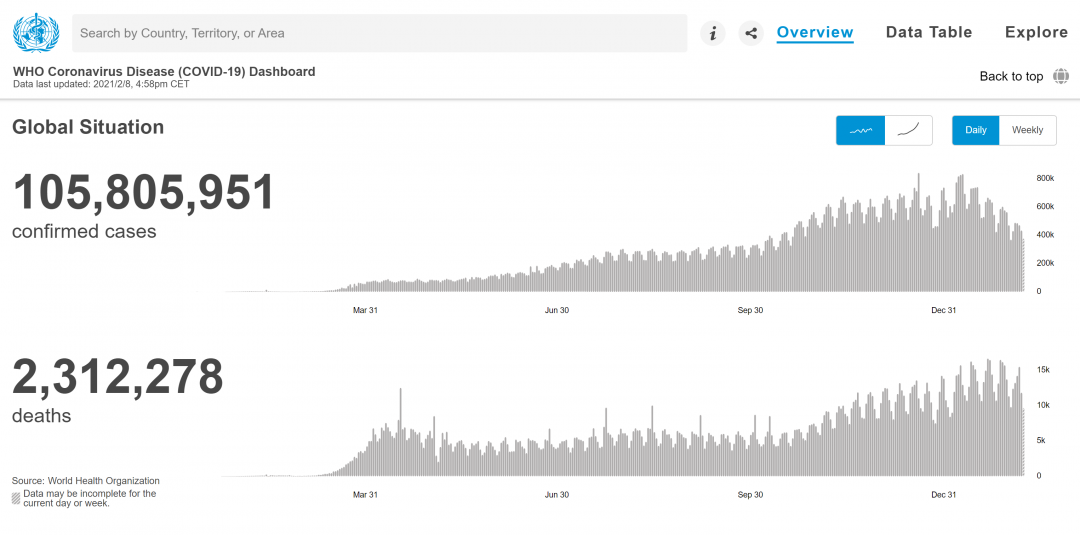Click the WHO logo icon
The image size is (1080, 535).
[x=36, y=32]
